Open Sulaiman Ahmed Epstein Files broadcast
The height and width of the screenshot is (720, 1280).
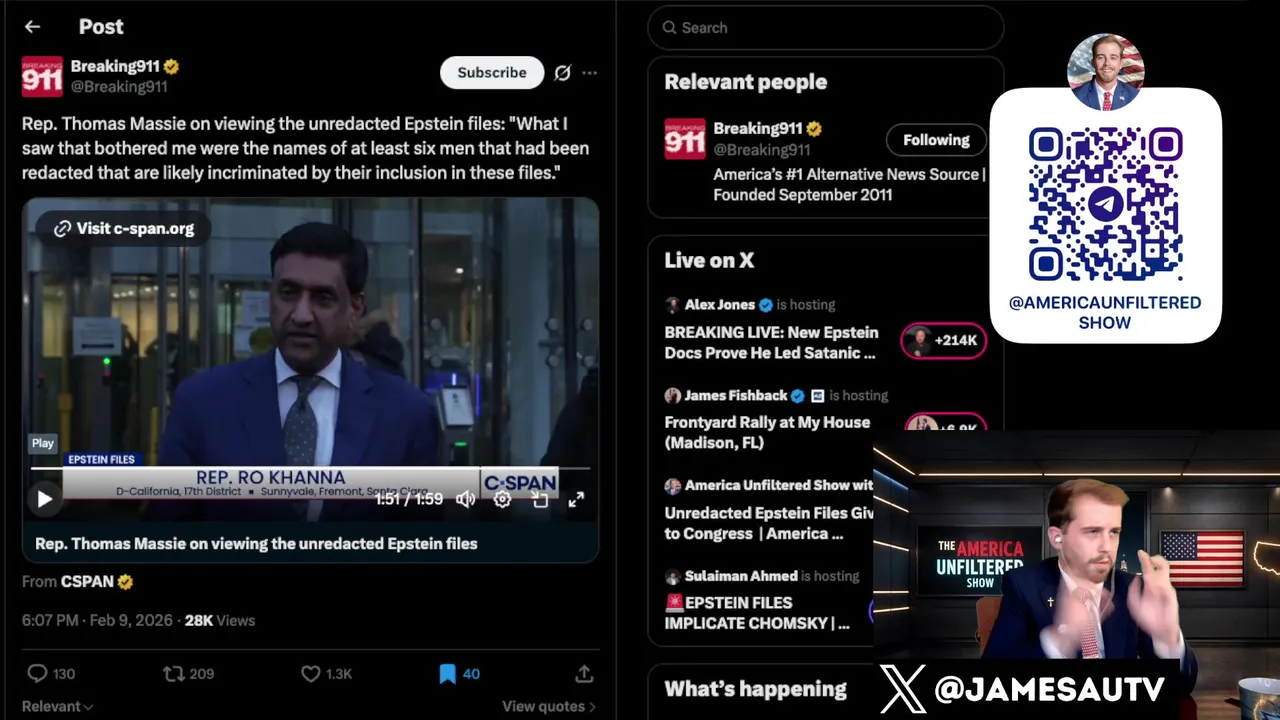click(x=757, y=613)
